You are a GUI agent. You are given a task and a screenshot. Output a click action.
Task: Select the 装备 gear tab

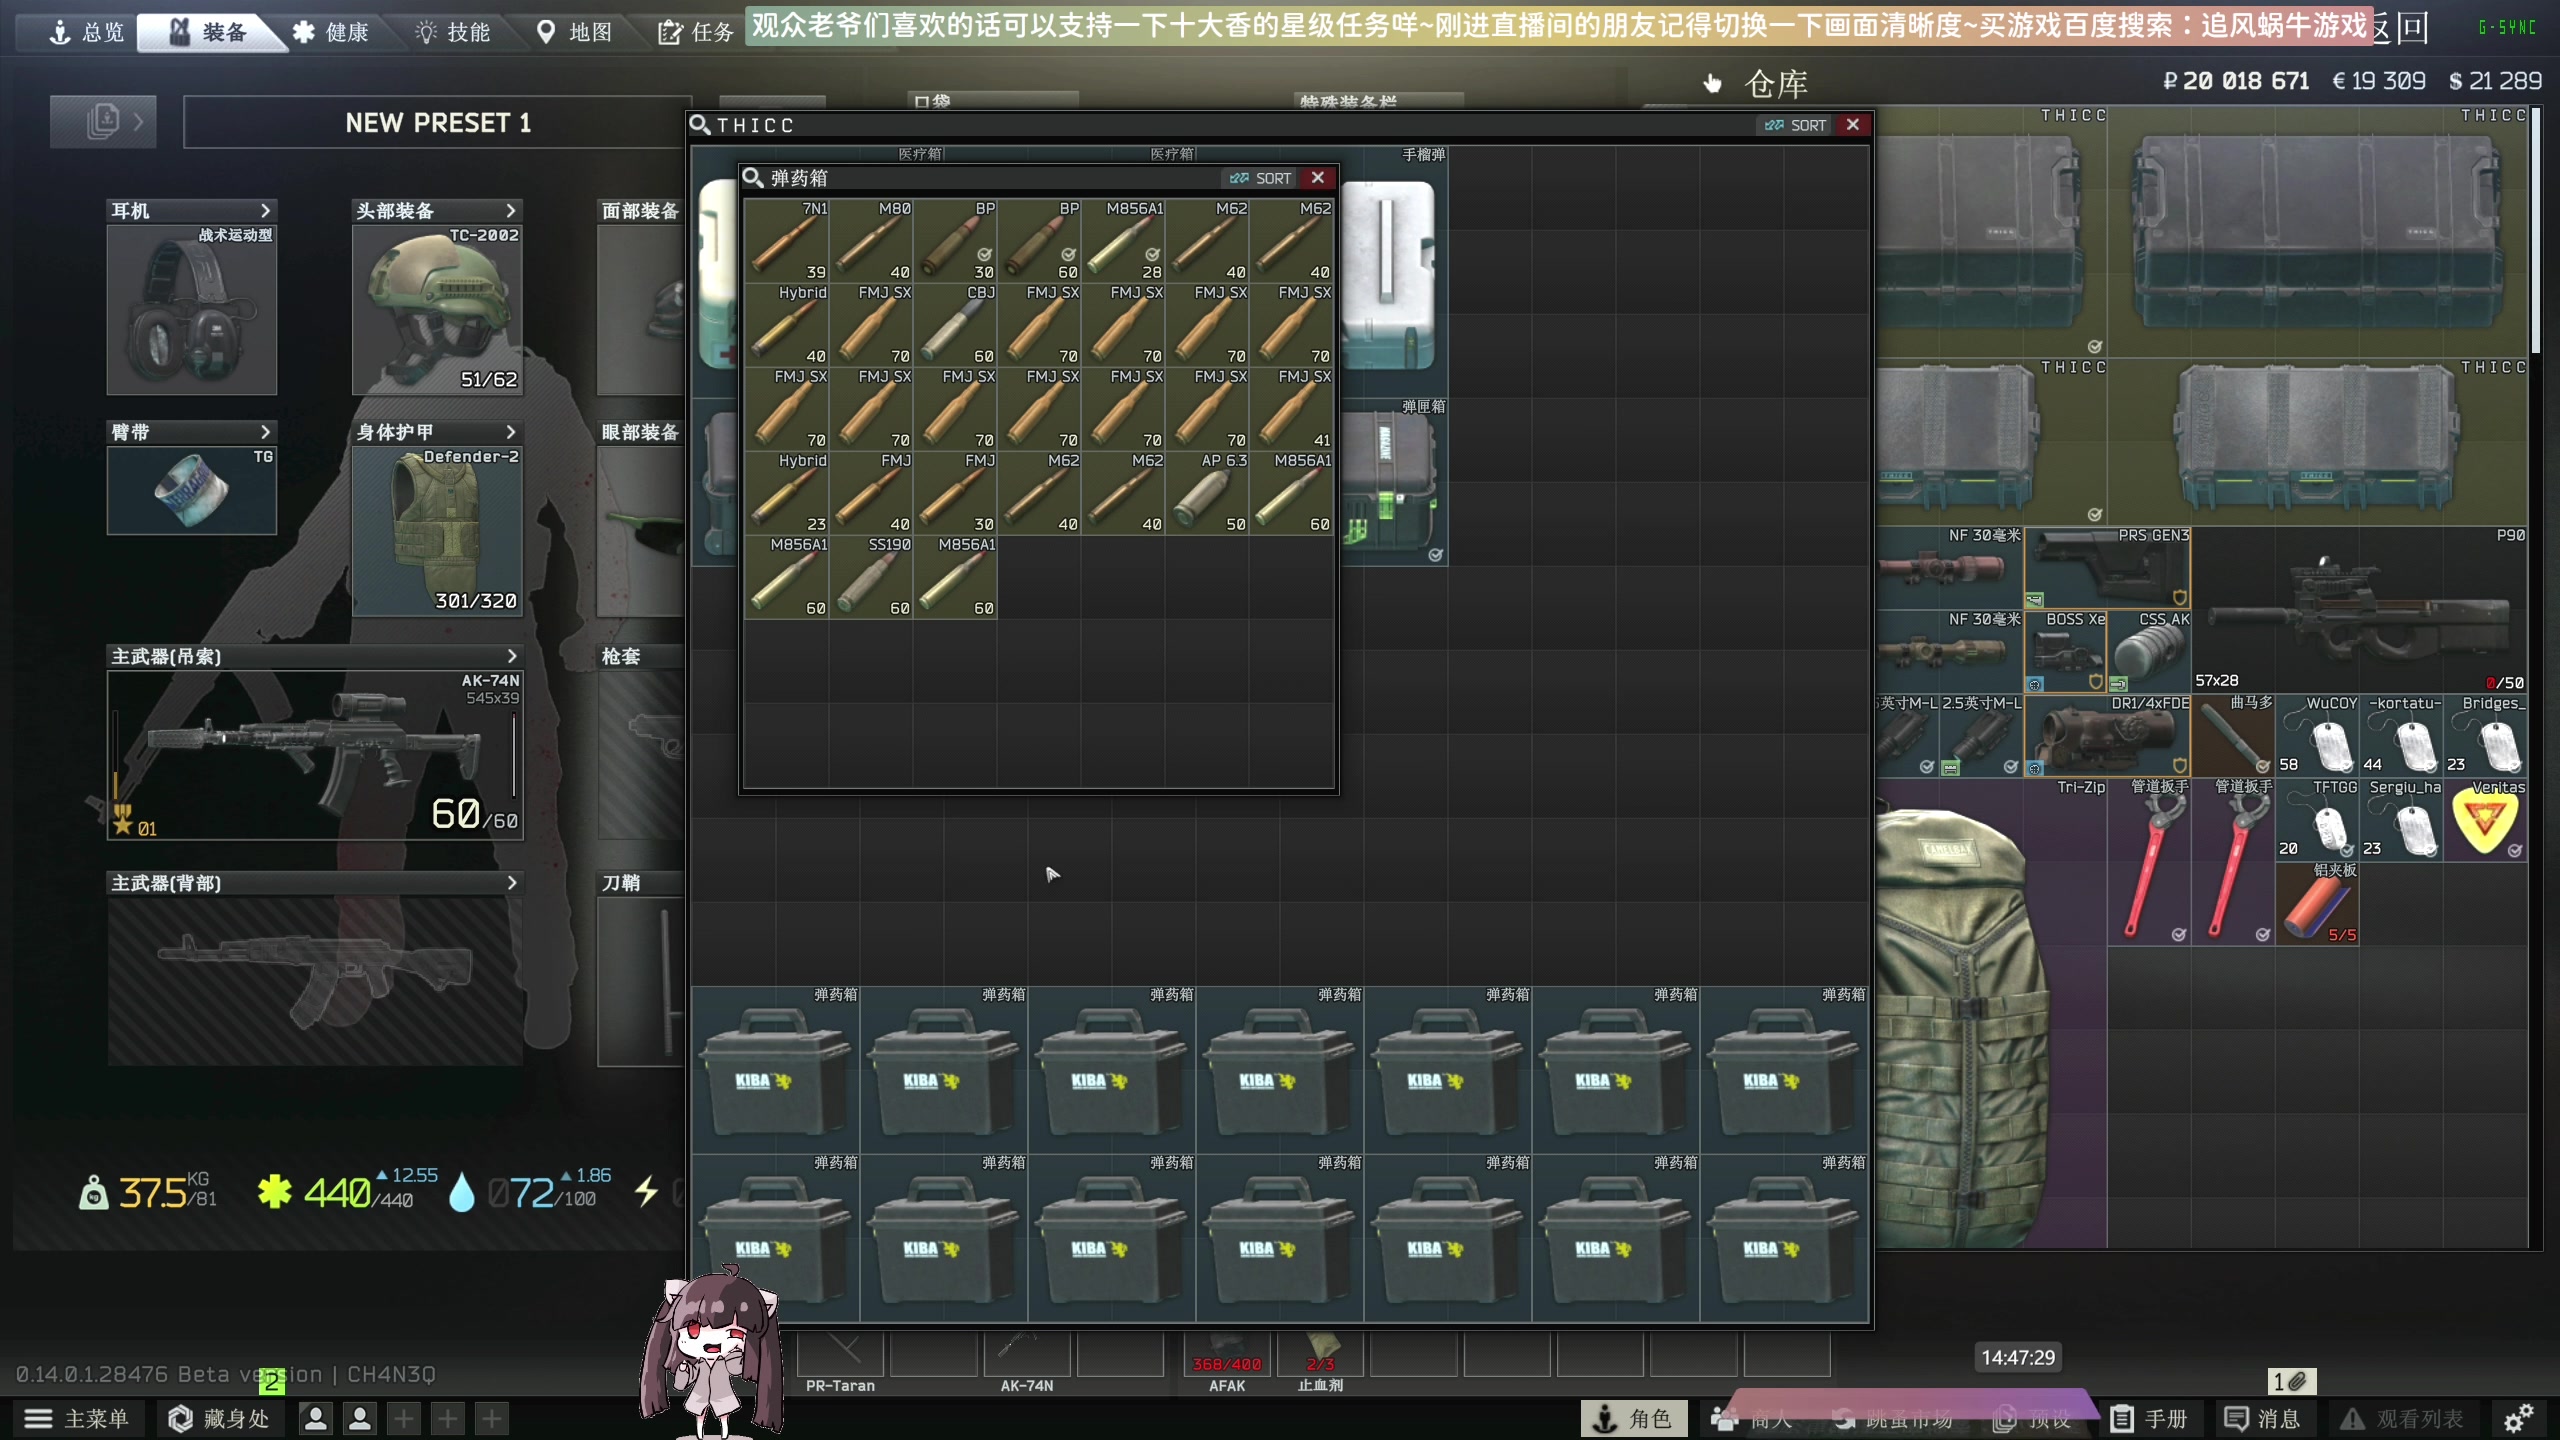pos(208,32)
